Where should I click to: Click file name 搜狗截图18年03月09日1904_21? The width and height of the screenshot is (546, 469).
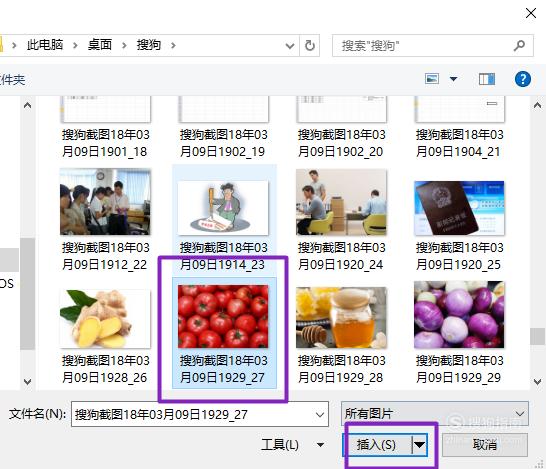point(459,143)
